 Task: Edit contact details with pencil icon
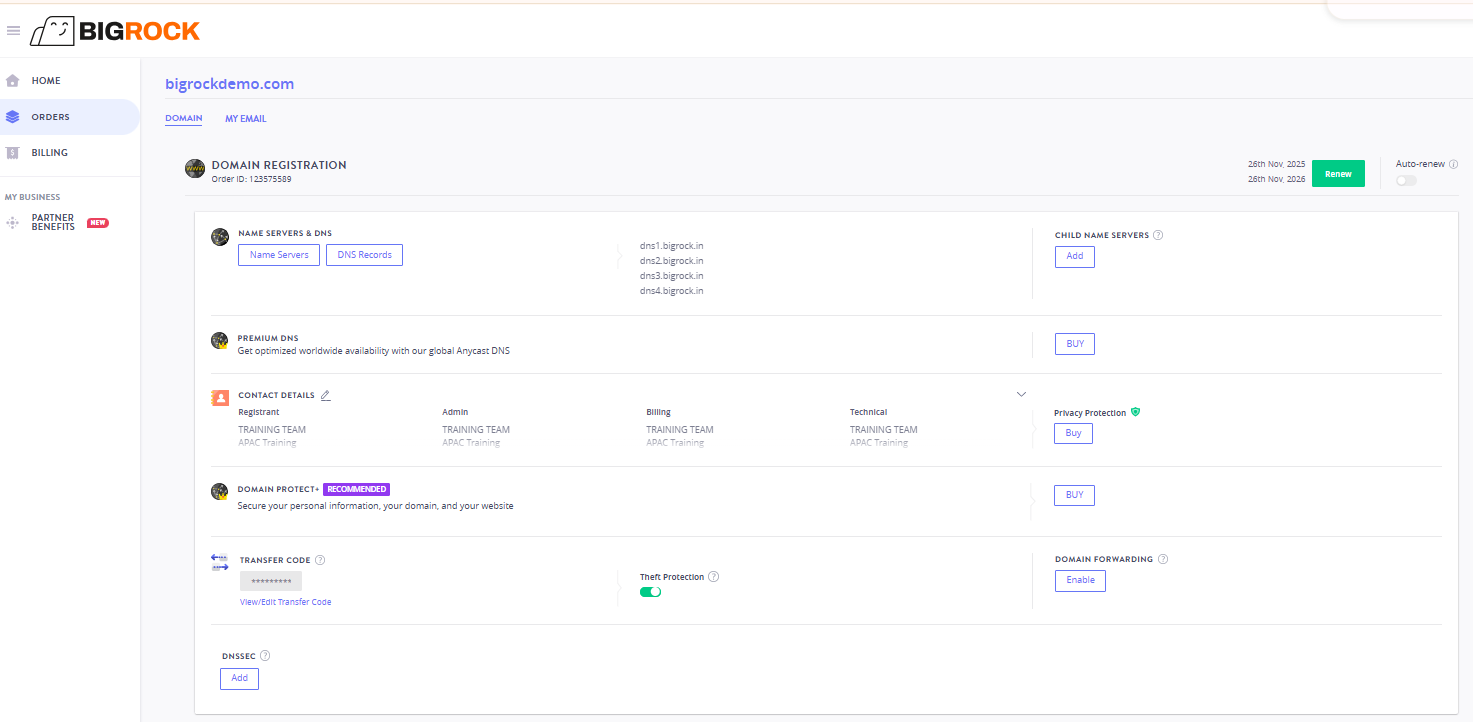click(325, 396)
